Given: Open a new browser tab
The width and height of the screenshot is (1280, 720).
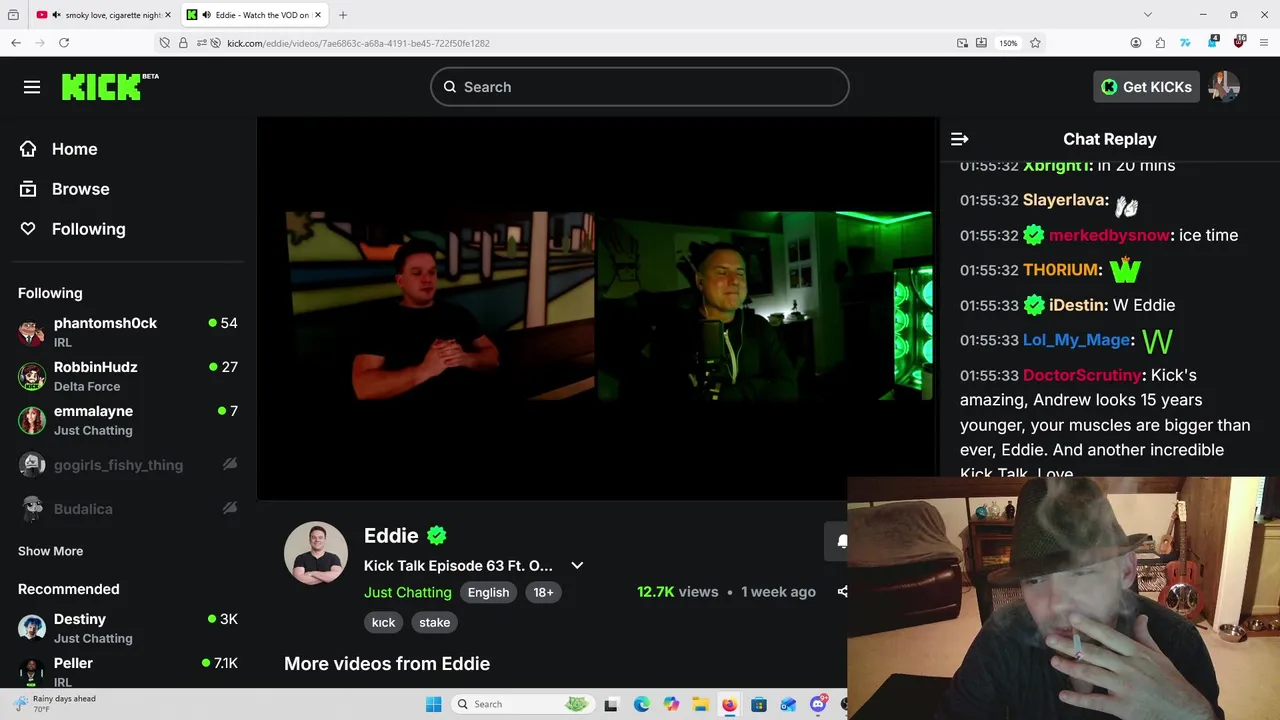Looking at the screenshot, I should tap(343, 15).
